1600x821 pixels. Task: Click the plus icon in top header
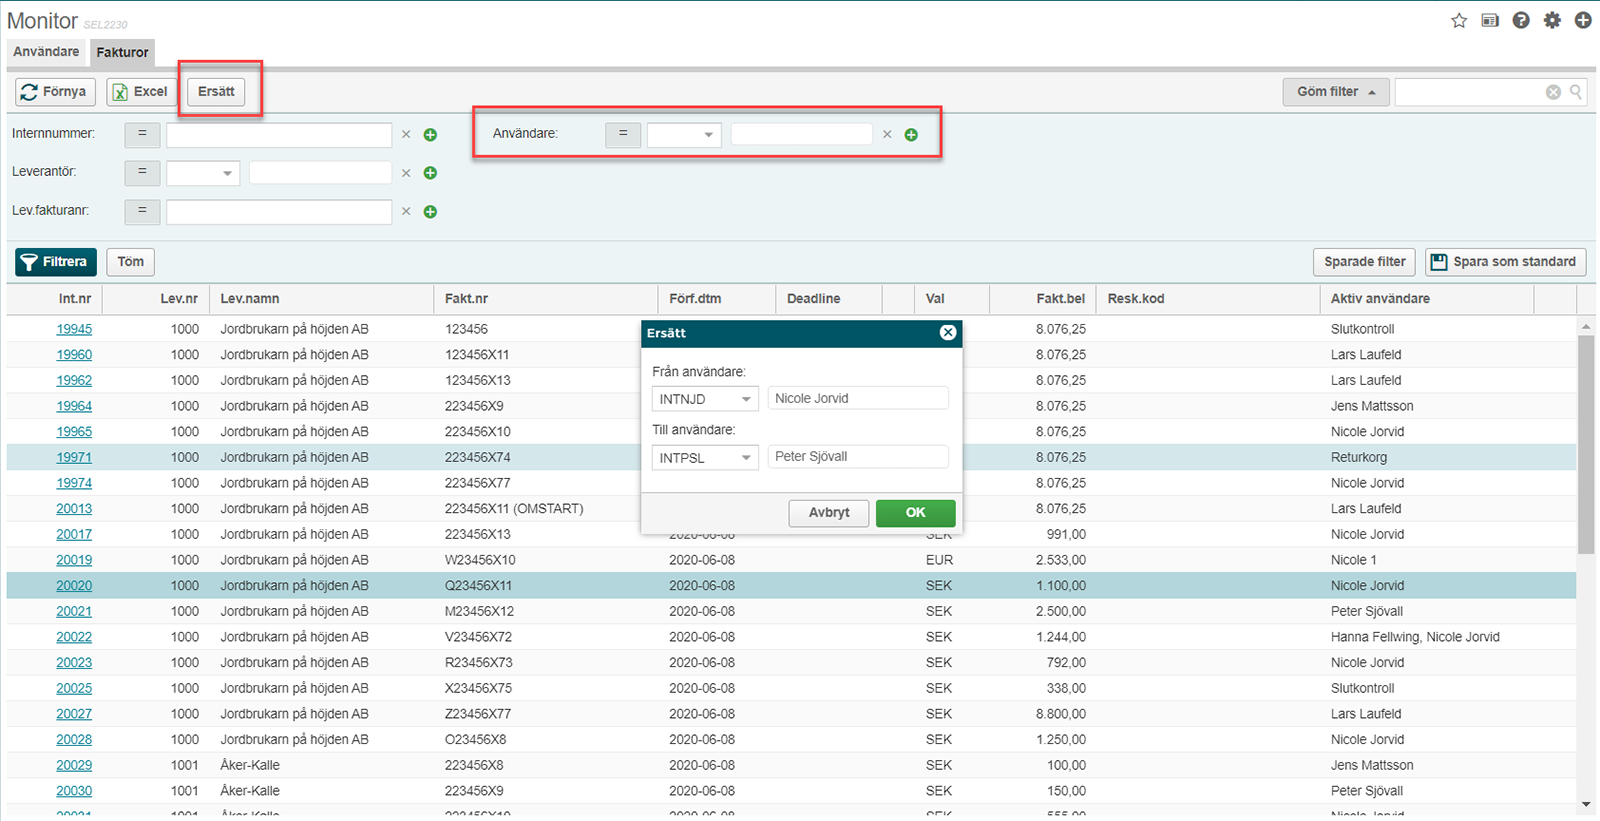click(x=1583, y=20)
